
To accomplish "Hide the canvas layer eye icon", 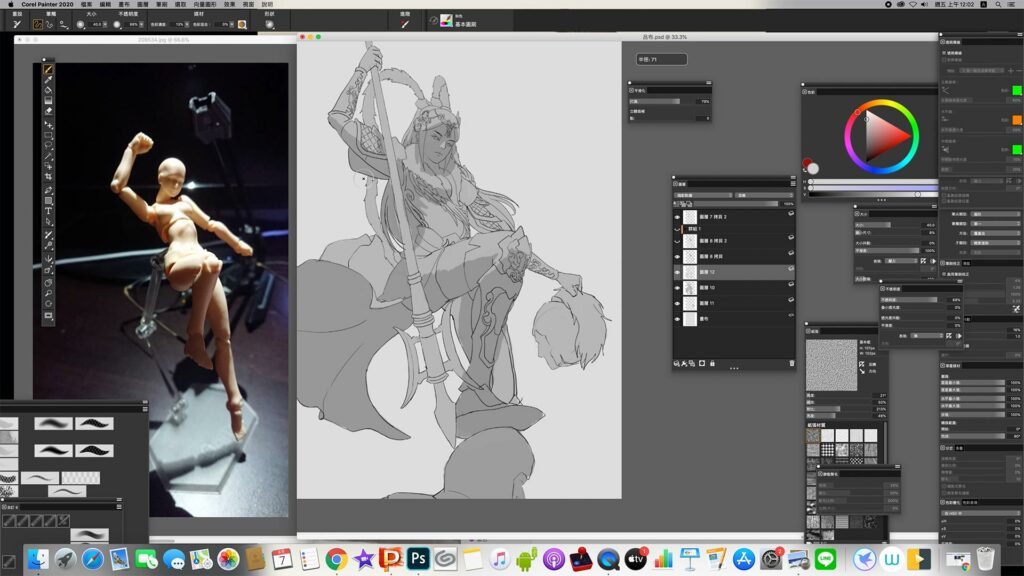I will (x=677, y=319).
